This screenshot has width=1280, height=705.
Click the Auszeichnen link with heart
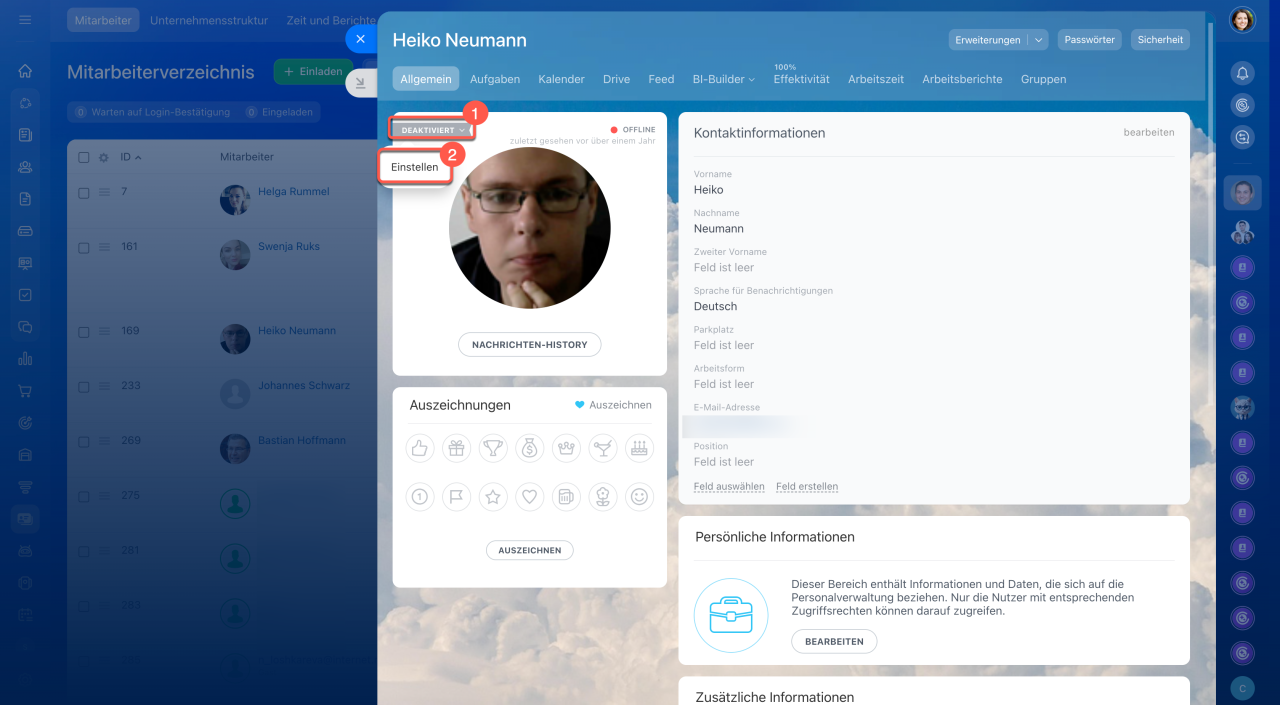(613, 405)
